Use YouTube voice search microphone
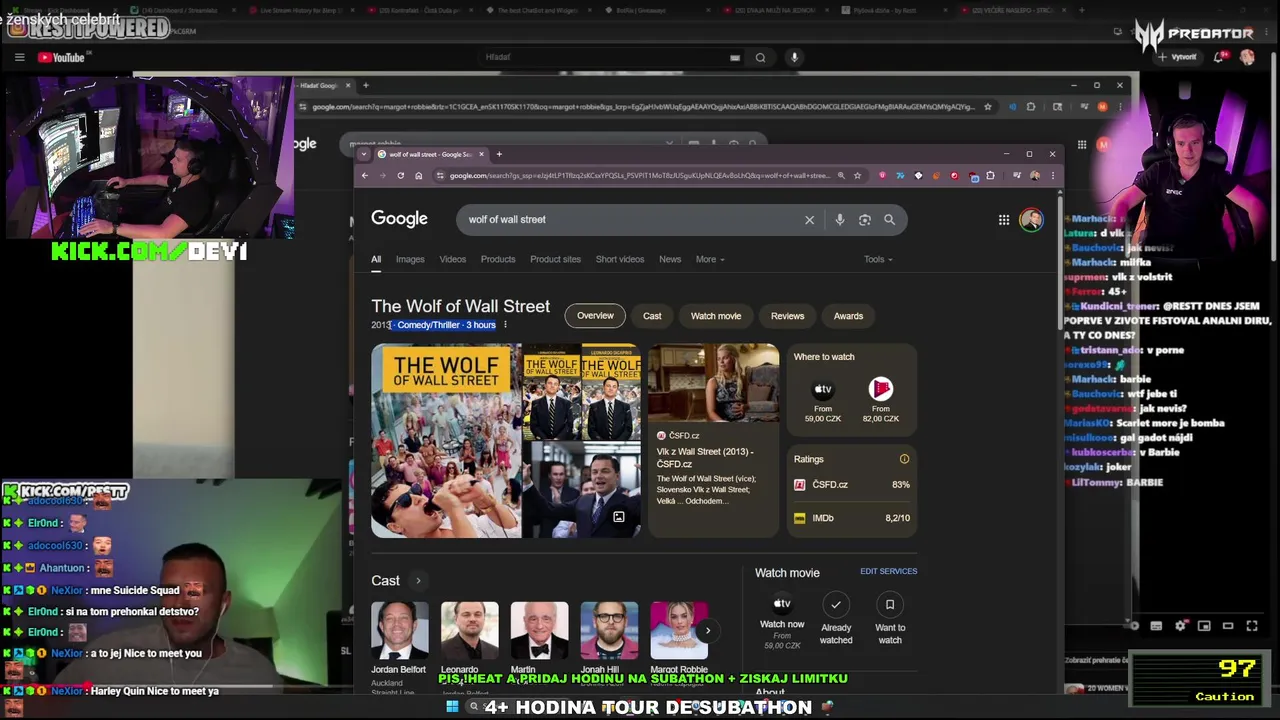The height and width of the screenshot is (720, 1280). point(794,57)
